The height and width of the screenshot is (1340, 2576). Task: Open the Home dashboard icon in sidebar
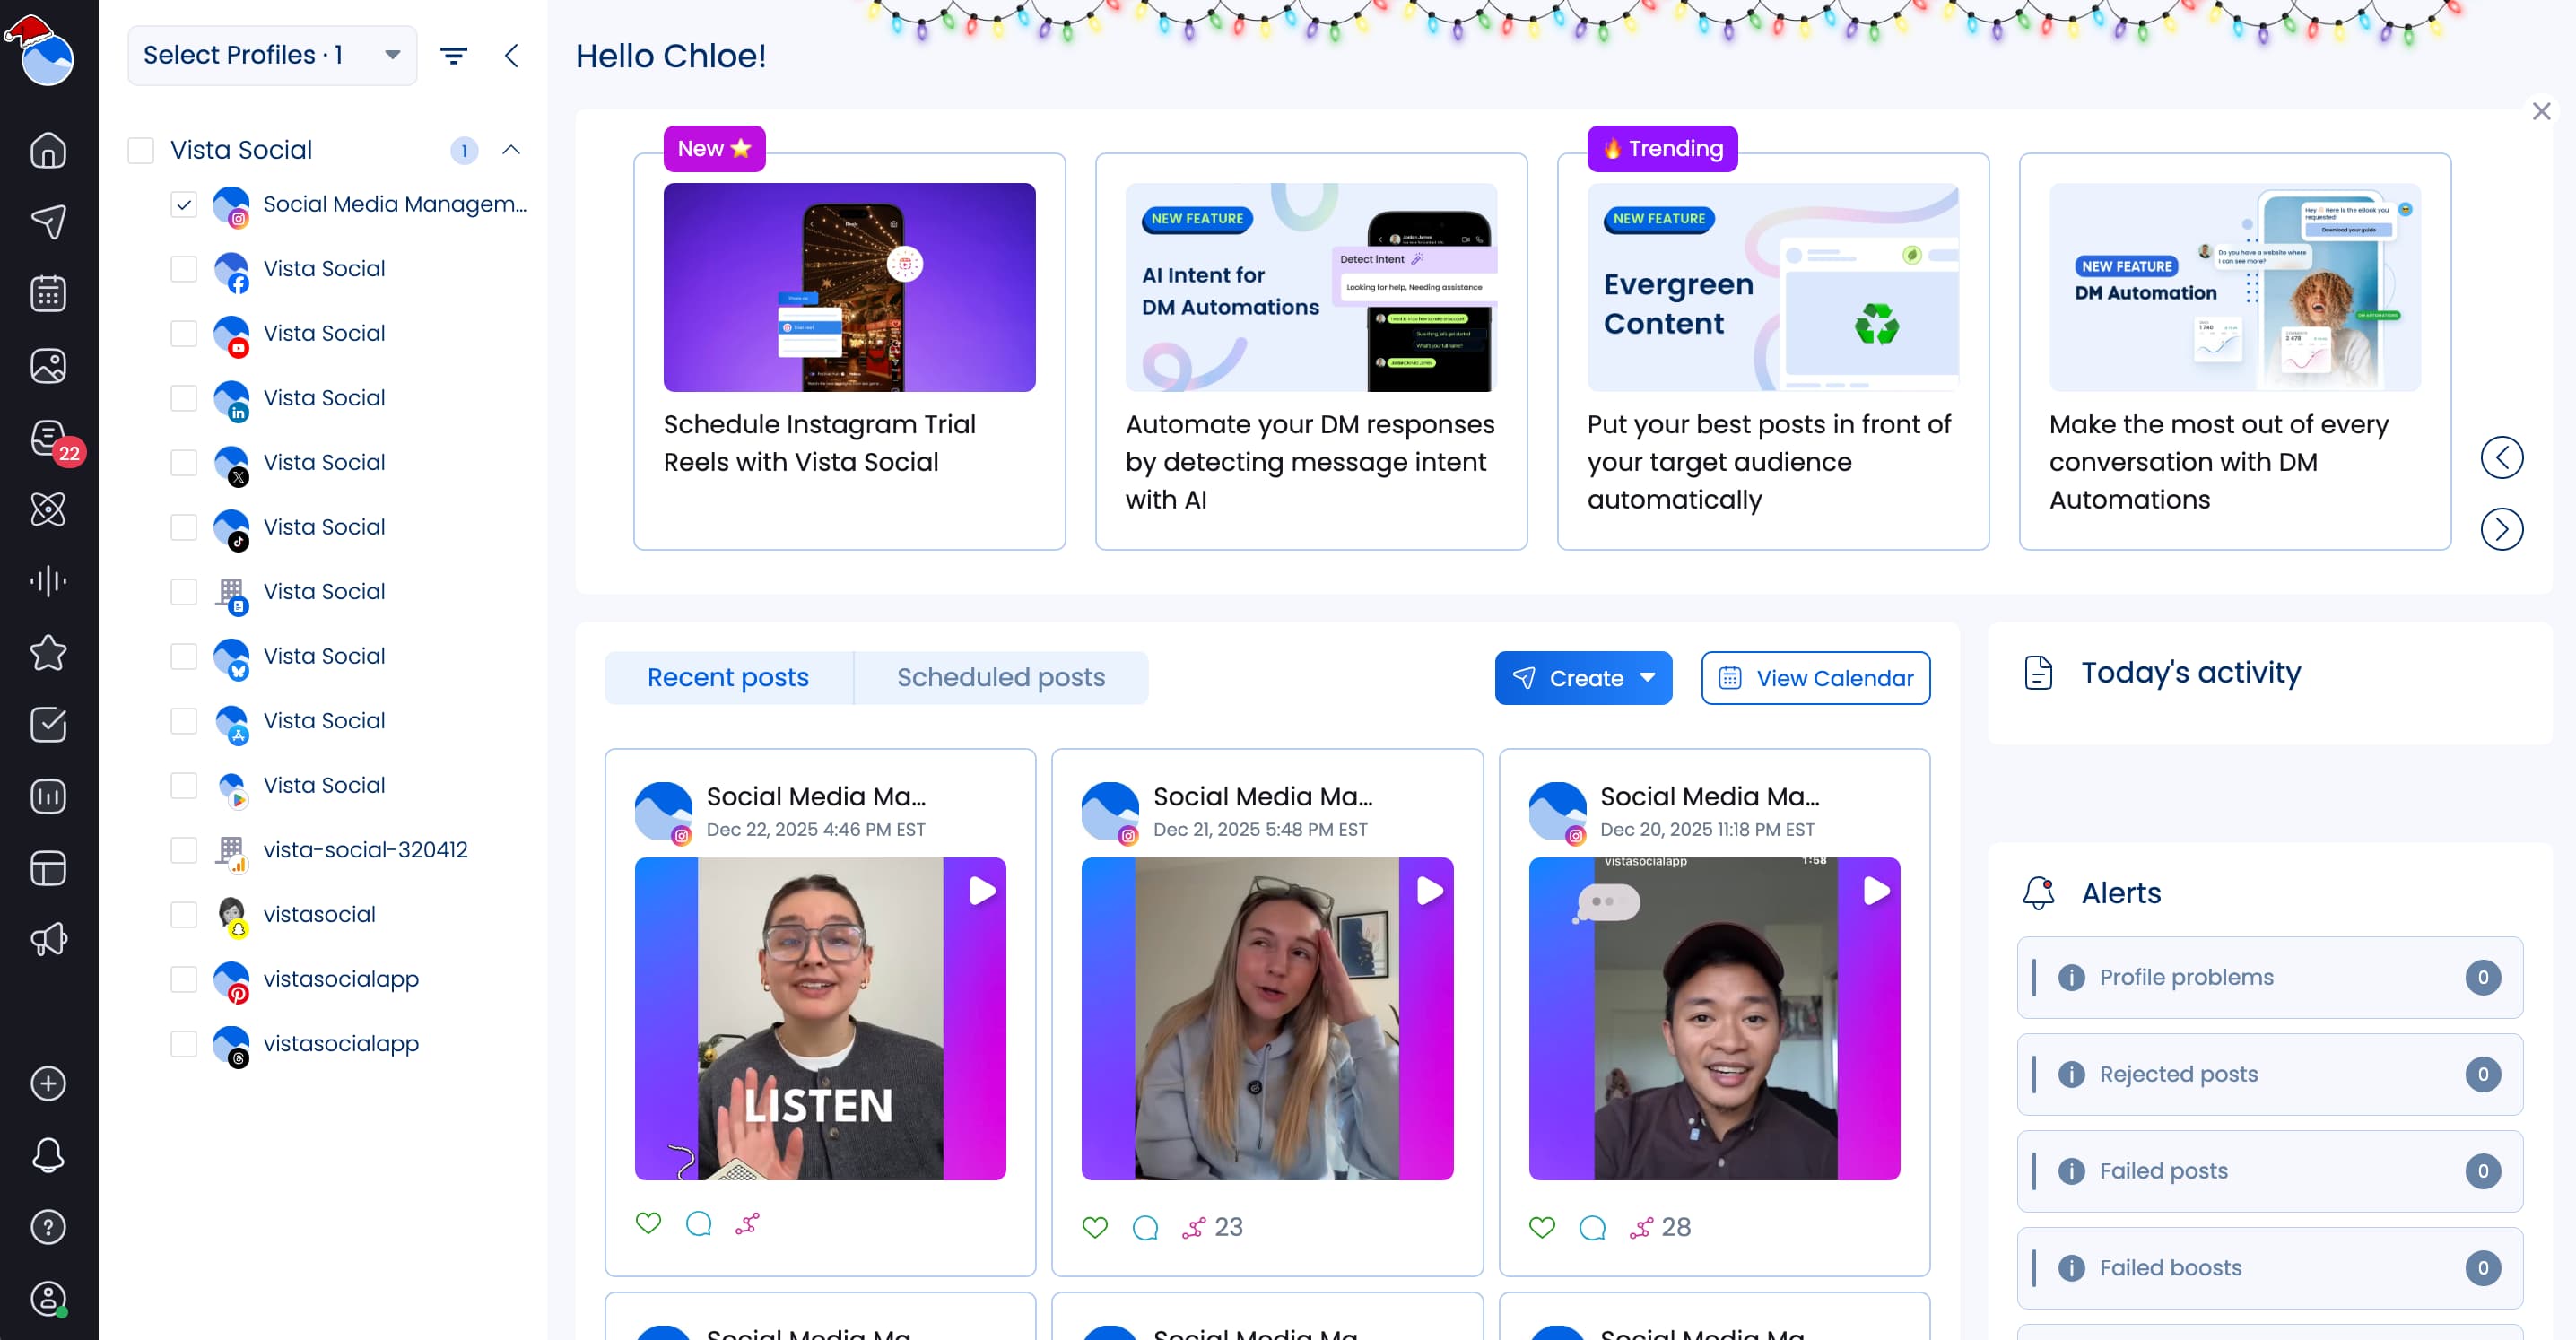pyautogui.click(x=48, y=150)
